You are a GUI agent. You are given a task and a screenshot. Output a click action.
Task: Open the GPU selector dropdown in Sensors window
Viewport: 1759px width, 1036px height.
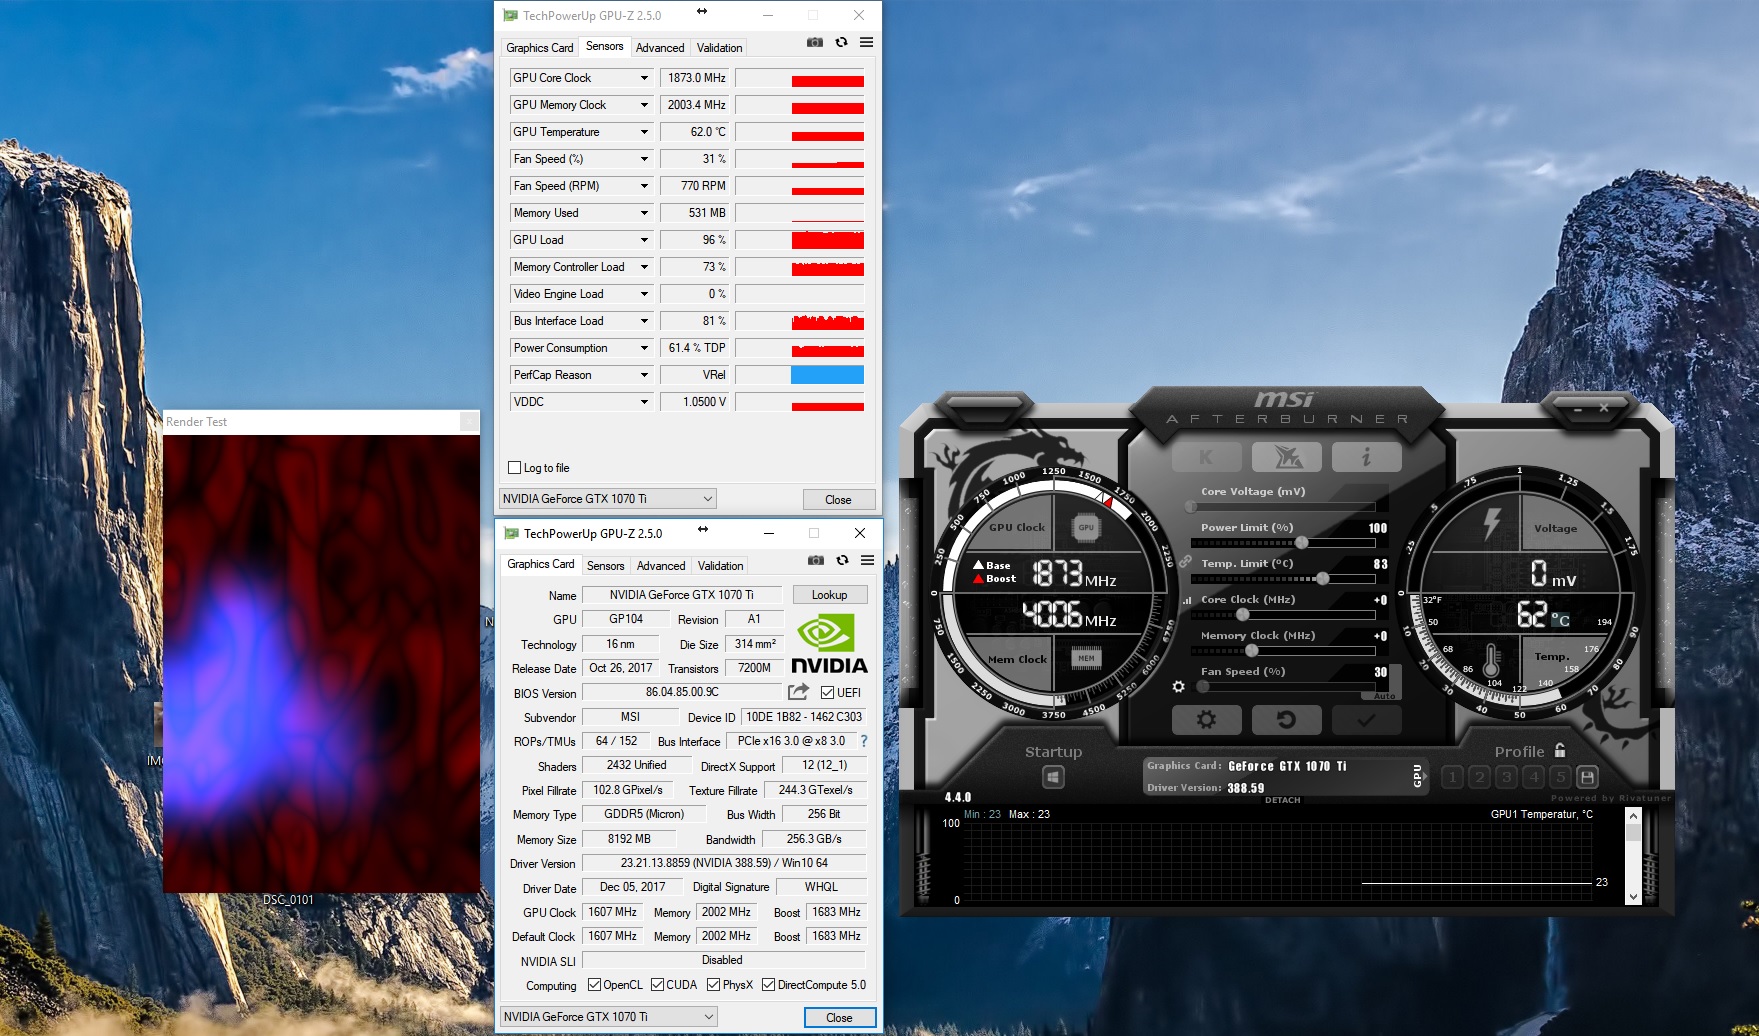click(608, 499)
